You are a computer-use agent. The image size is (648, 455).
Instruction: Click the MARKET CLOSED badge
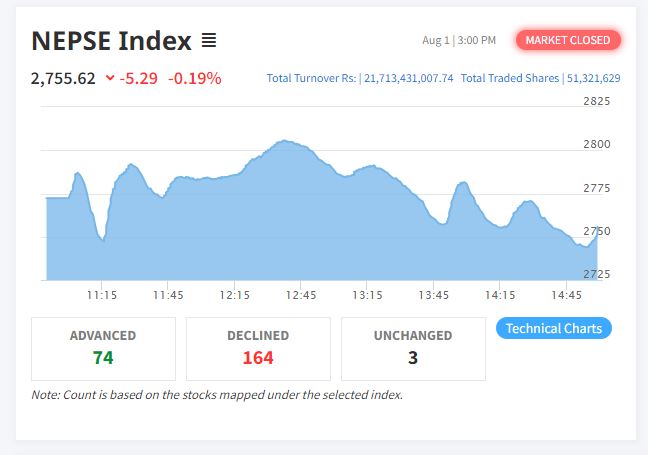coord(568,40)
